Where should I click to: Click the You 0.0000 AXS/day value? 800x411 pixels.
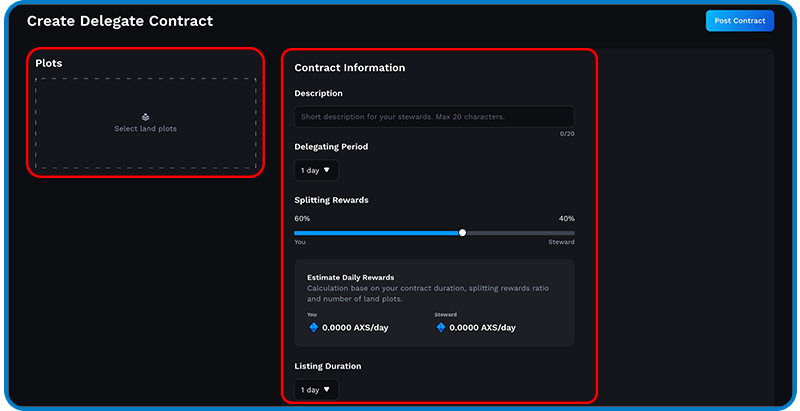pyautogui.click(x=355, y=328)
